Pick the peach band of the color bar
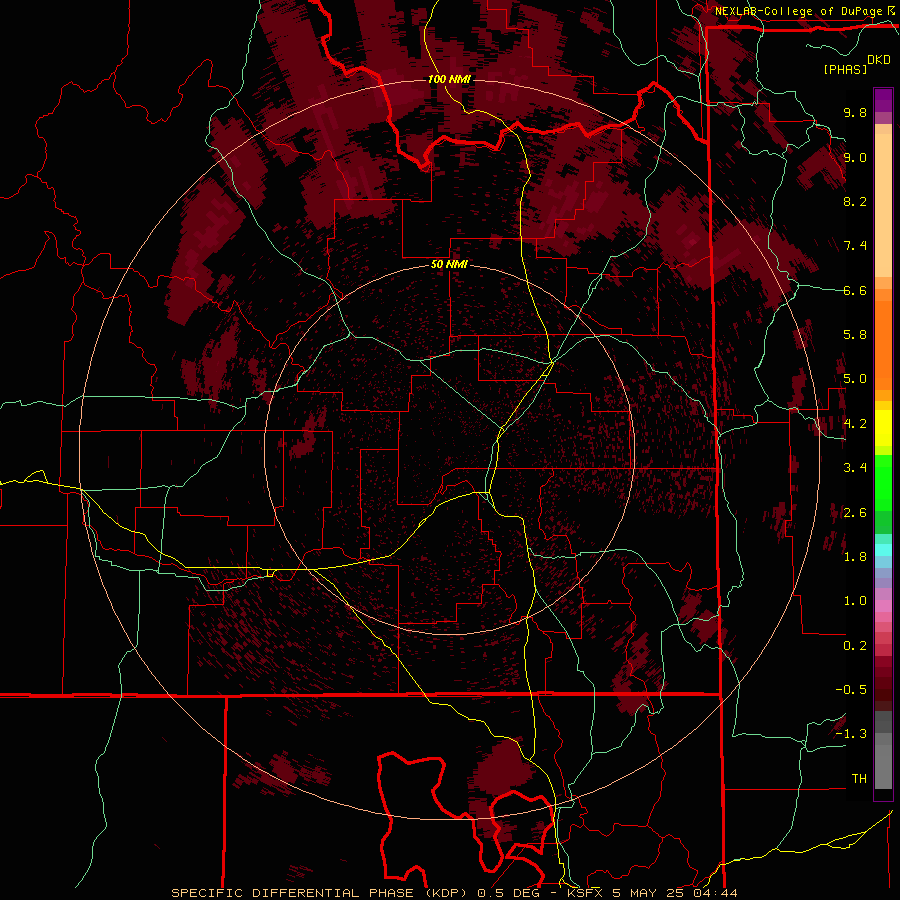This screenshot has height=900, width=900. [x=883, y=207]
